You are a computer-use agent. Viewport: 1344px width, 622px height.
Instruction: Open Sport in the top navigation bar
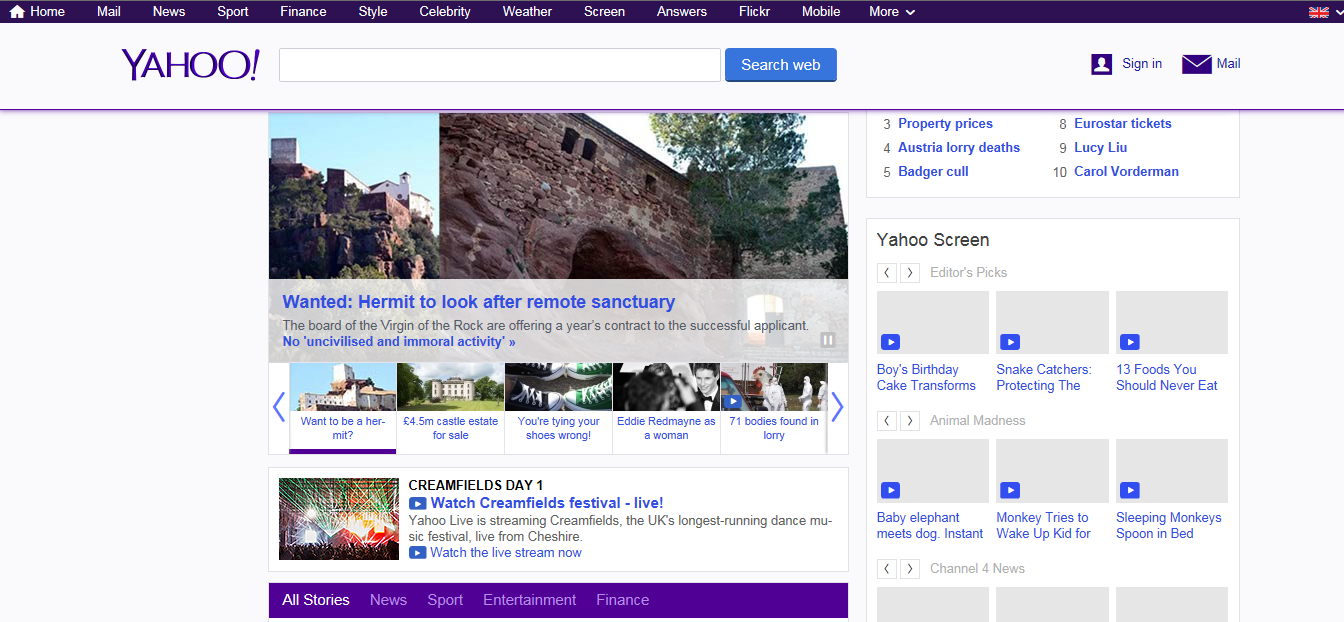click(233, 12)
